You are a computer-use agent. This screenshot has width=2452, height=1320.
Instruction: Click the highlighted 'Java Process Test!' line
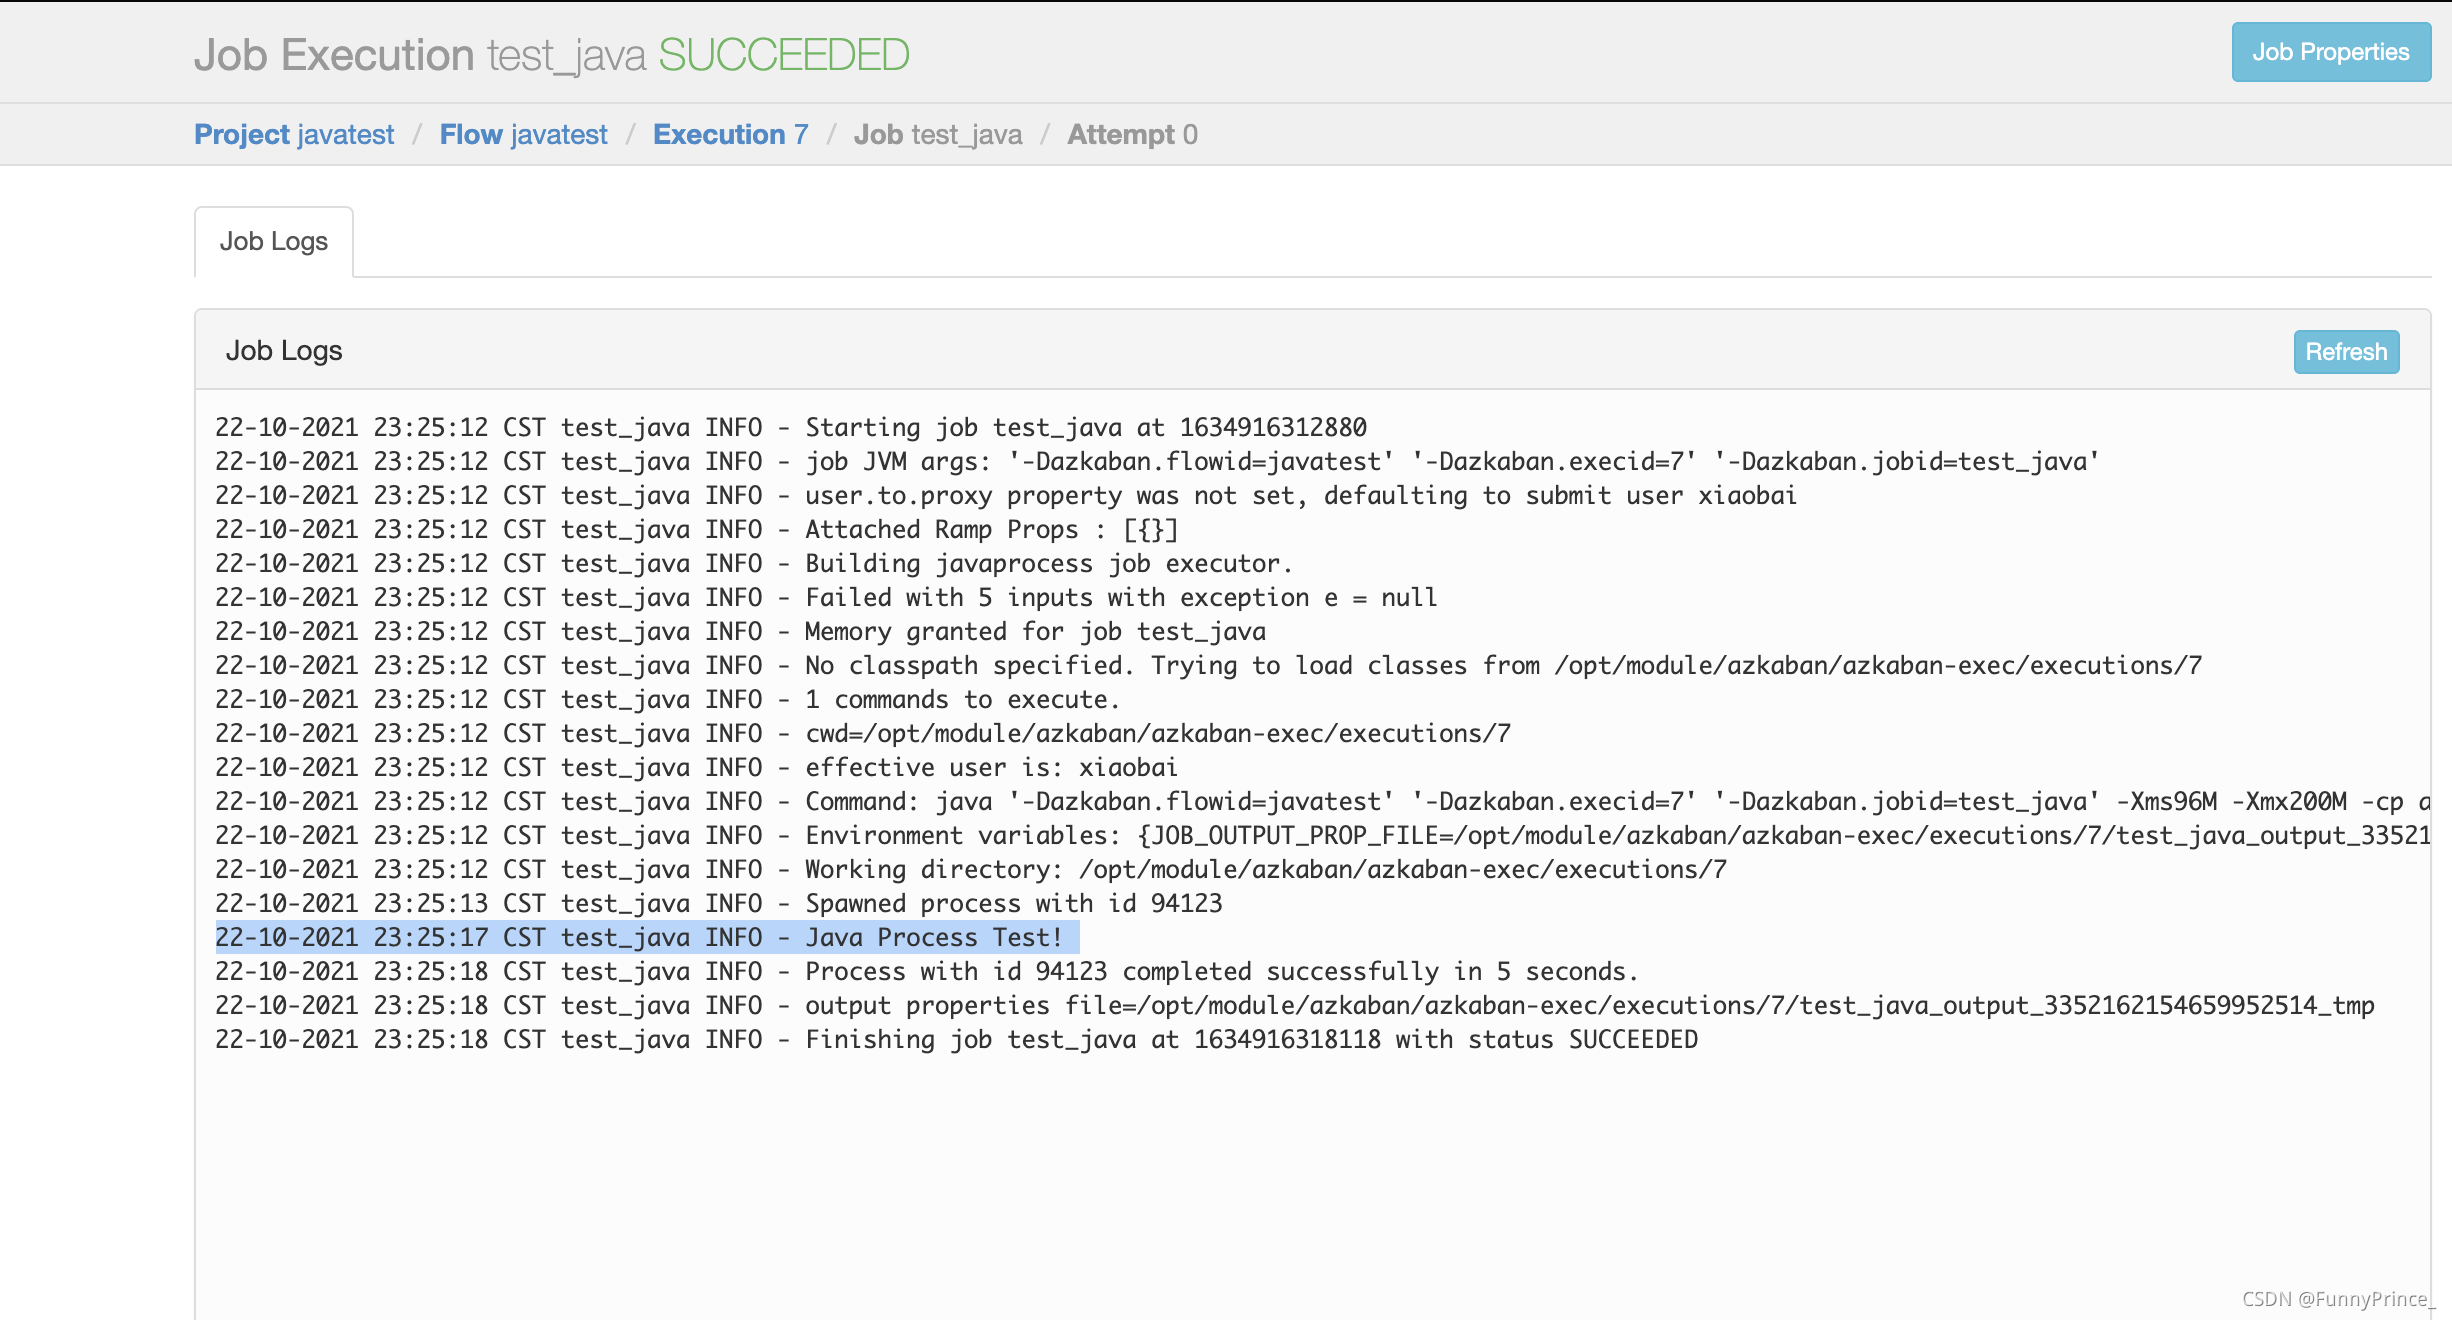[647, 938]
